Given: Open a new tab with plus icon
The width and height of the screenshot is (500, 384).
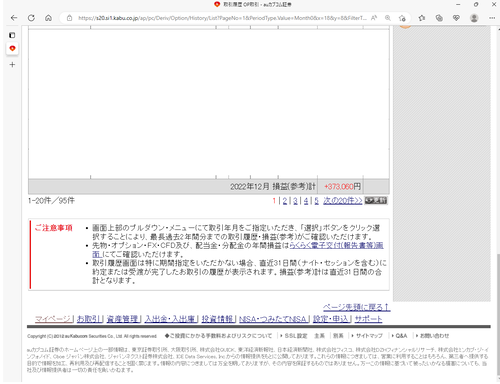Looking at the screenshot, I should [x=12, y=65].
